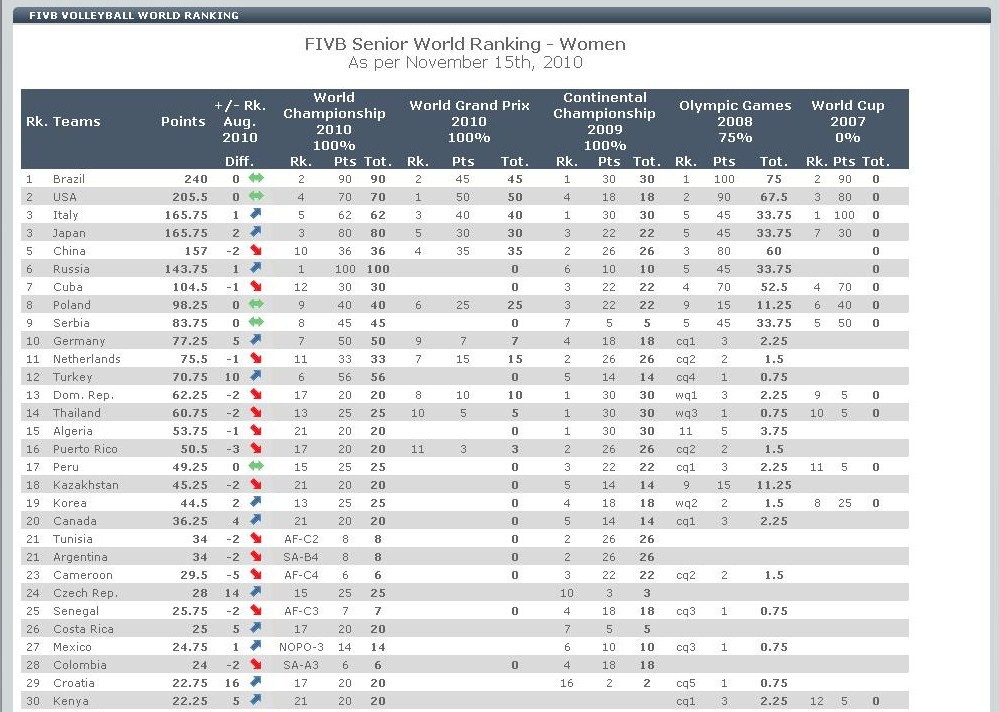Click the team name Russia
The height and width of the screenshot is (712, 999).
point(71,269)
